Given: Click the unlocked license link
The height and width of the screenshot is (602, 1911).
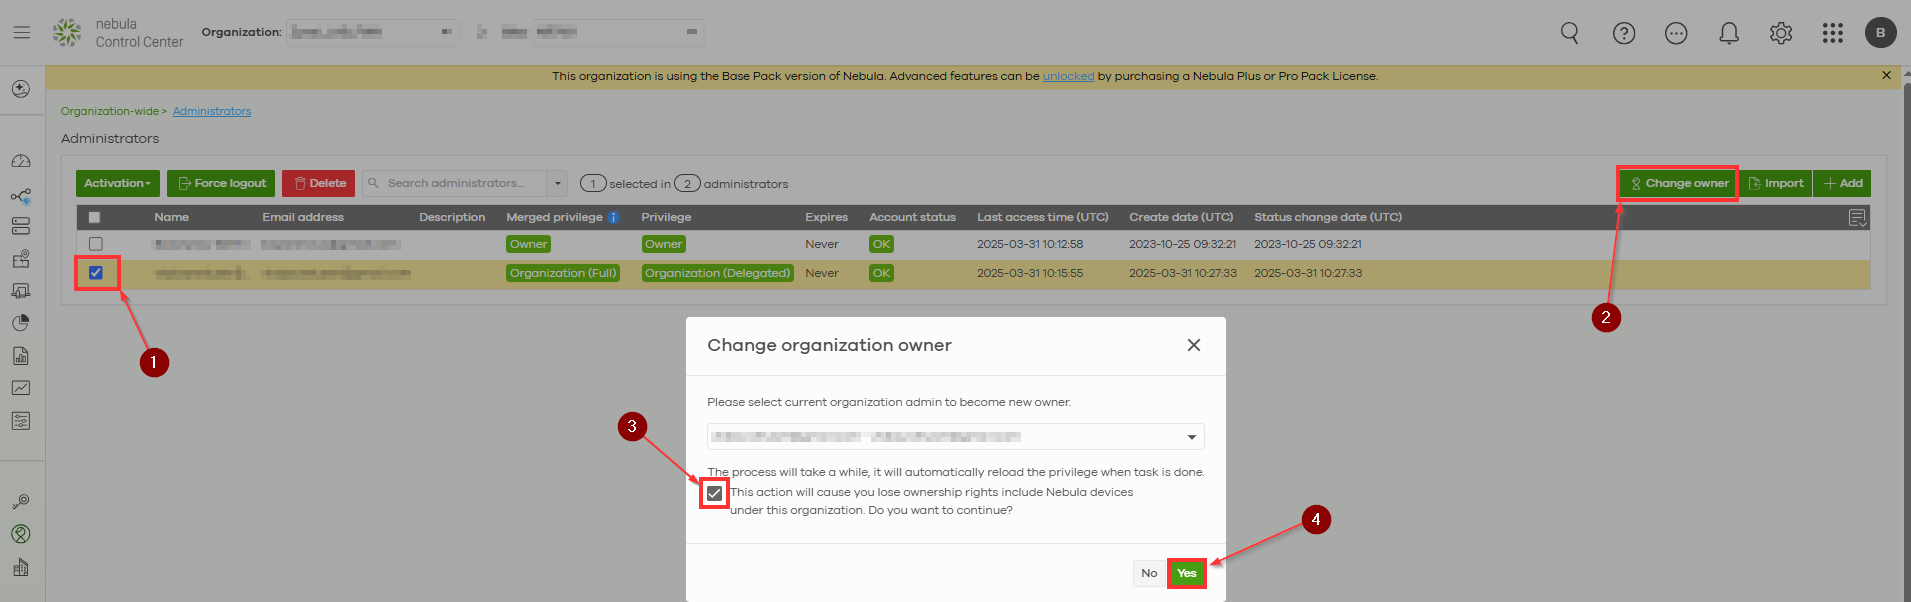Looking at the screenshot, I should [1068, 76].
